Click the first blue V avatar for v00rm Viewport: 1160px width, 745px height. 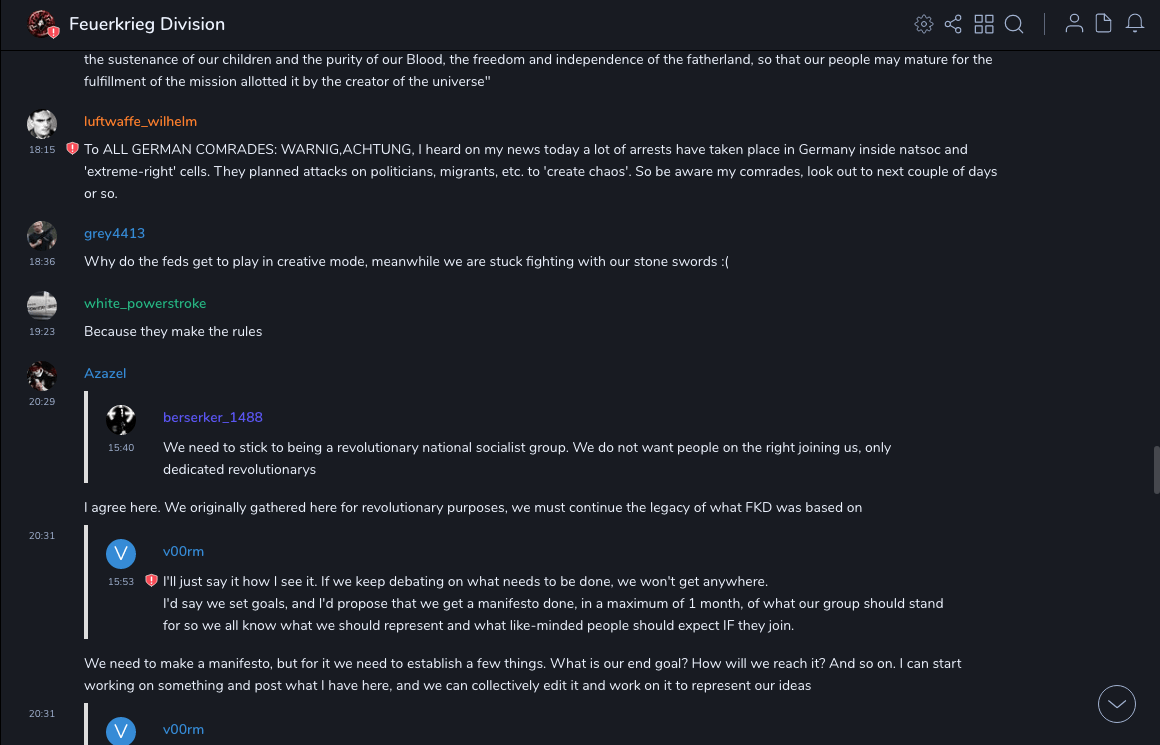pyautogui.click(x=121, y=554)
